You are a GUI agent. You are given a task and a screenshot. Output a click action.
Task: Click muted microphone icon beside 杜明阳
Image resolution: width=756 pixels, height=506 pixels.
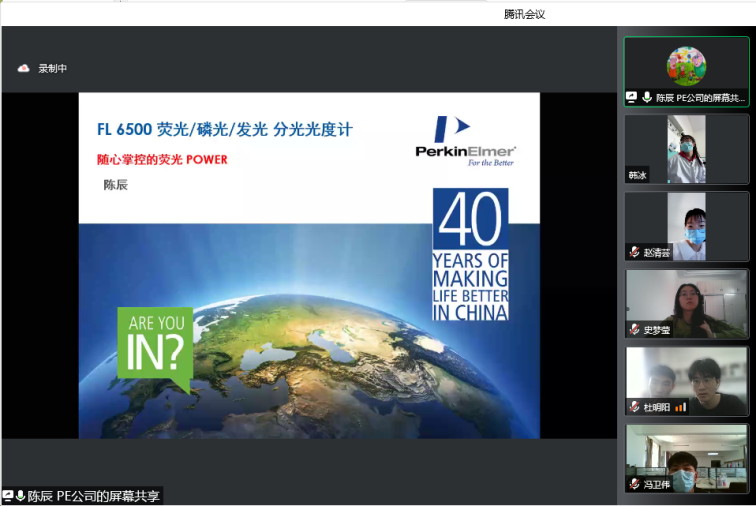[x=634, y=407]
